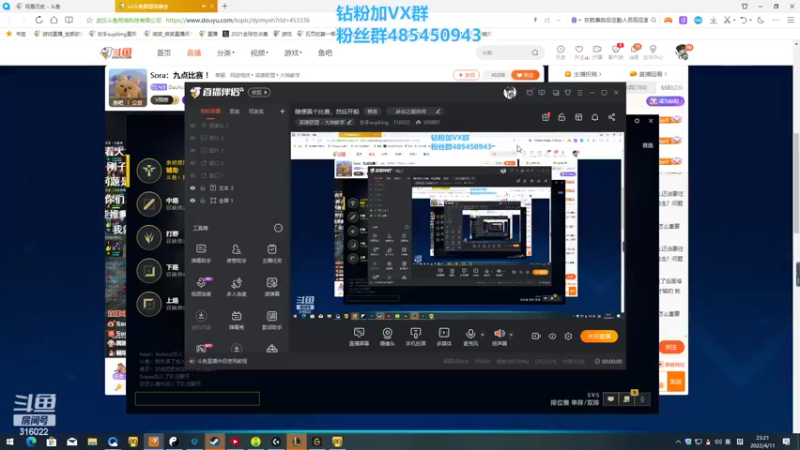Open 视频 dropdown in Douyu navigation
Viewport: 800px width, 450px height.
tap(259, 53)
